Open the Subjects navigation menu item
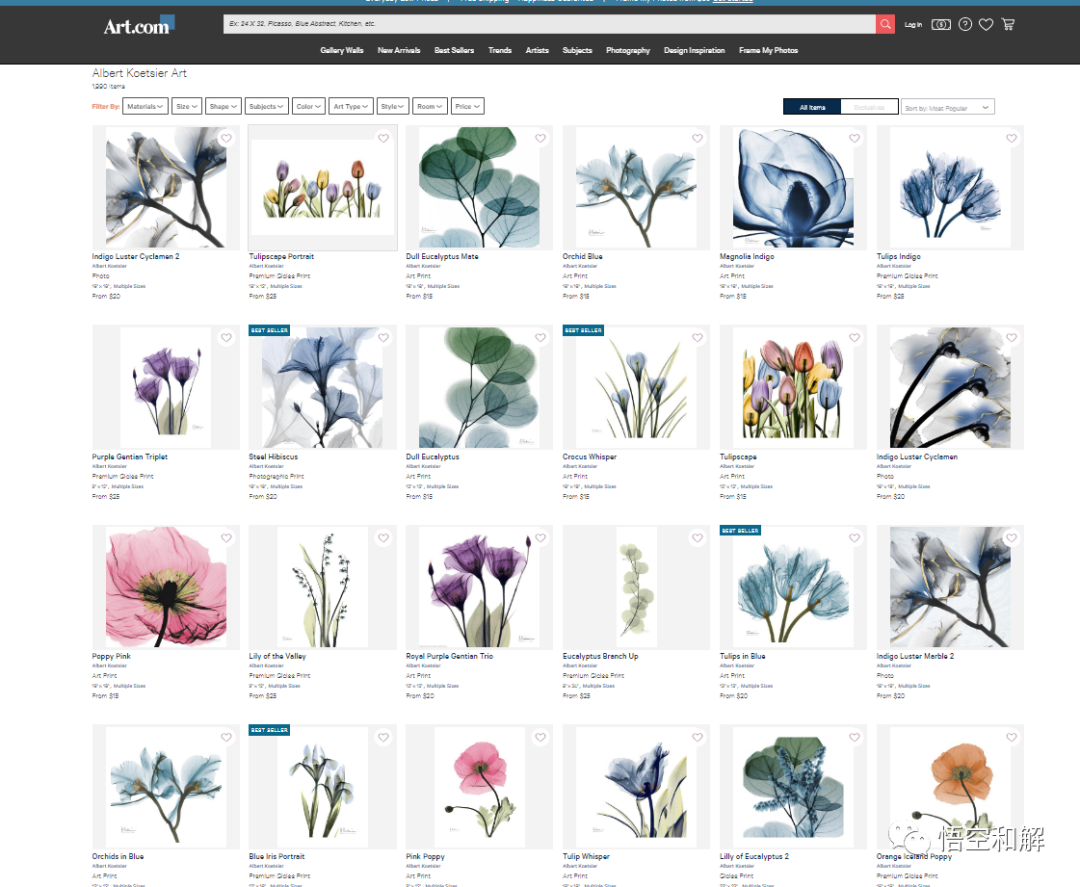This screenshot has width=1080, height=887. tap(577, 50)
